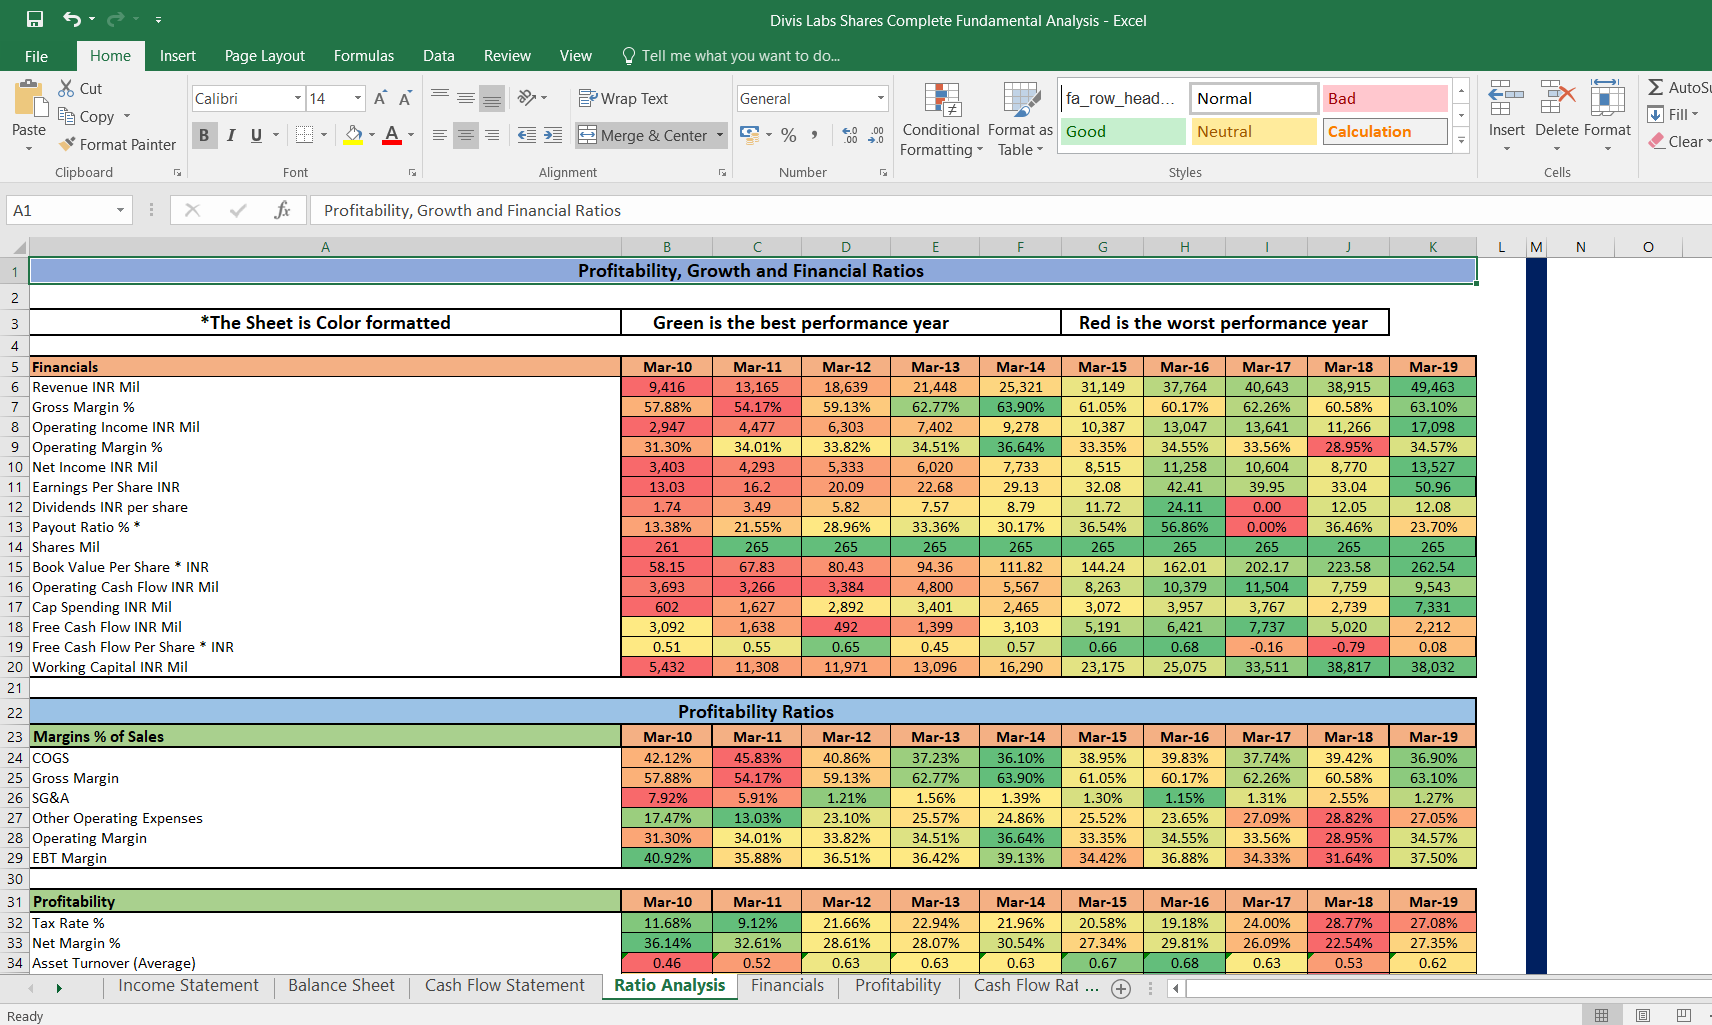Toggle Align Left
This screenshot has height=1025, width=1712.
pos(440,135)
